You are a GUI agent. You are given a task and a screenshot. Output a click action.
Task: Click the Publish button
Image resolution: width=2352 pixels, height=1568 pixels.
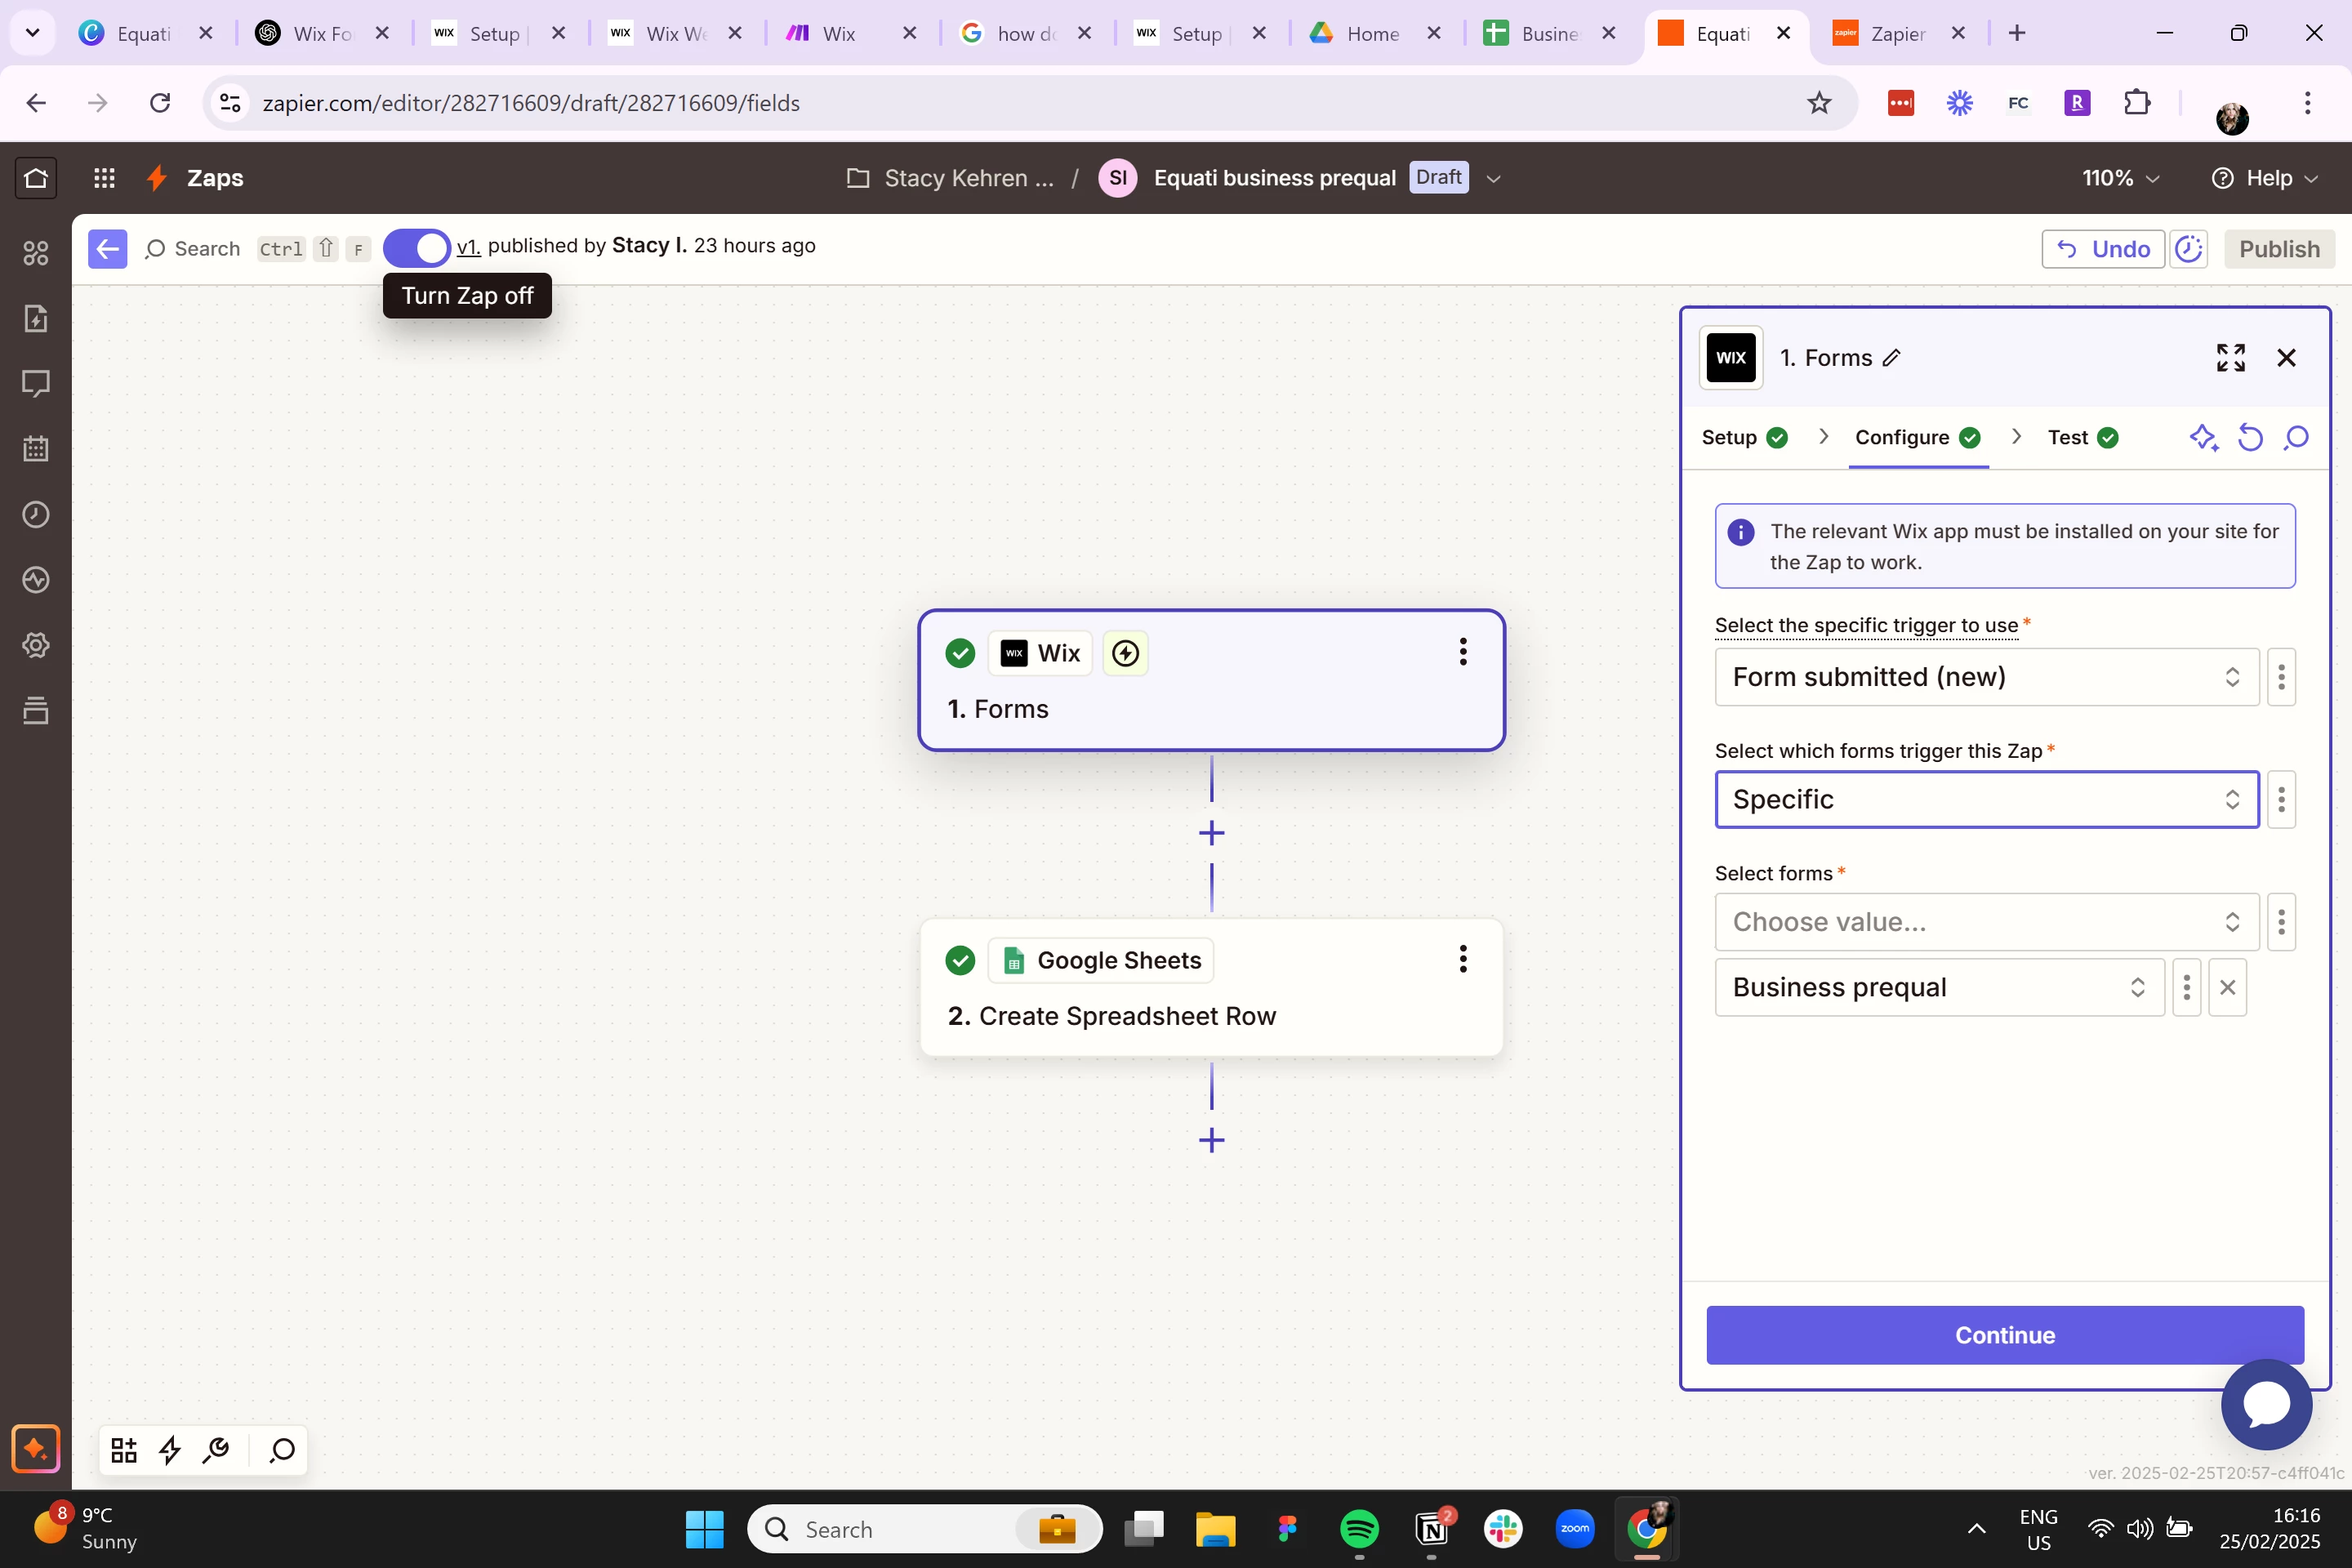point(2279,249)
